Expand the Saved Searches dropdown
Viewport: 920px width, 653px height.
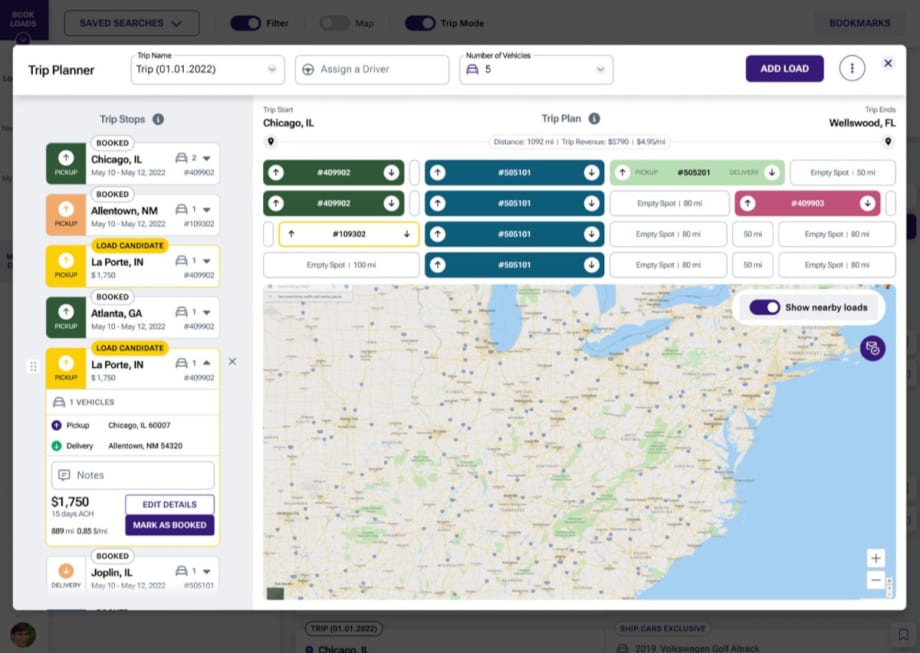pos(131,22)
